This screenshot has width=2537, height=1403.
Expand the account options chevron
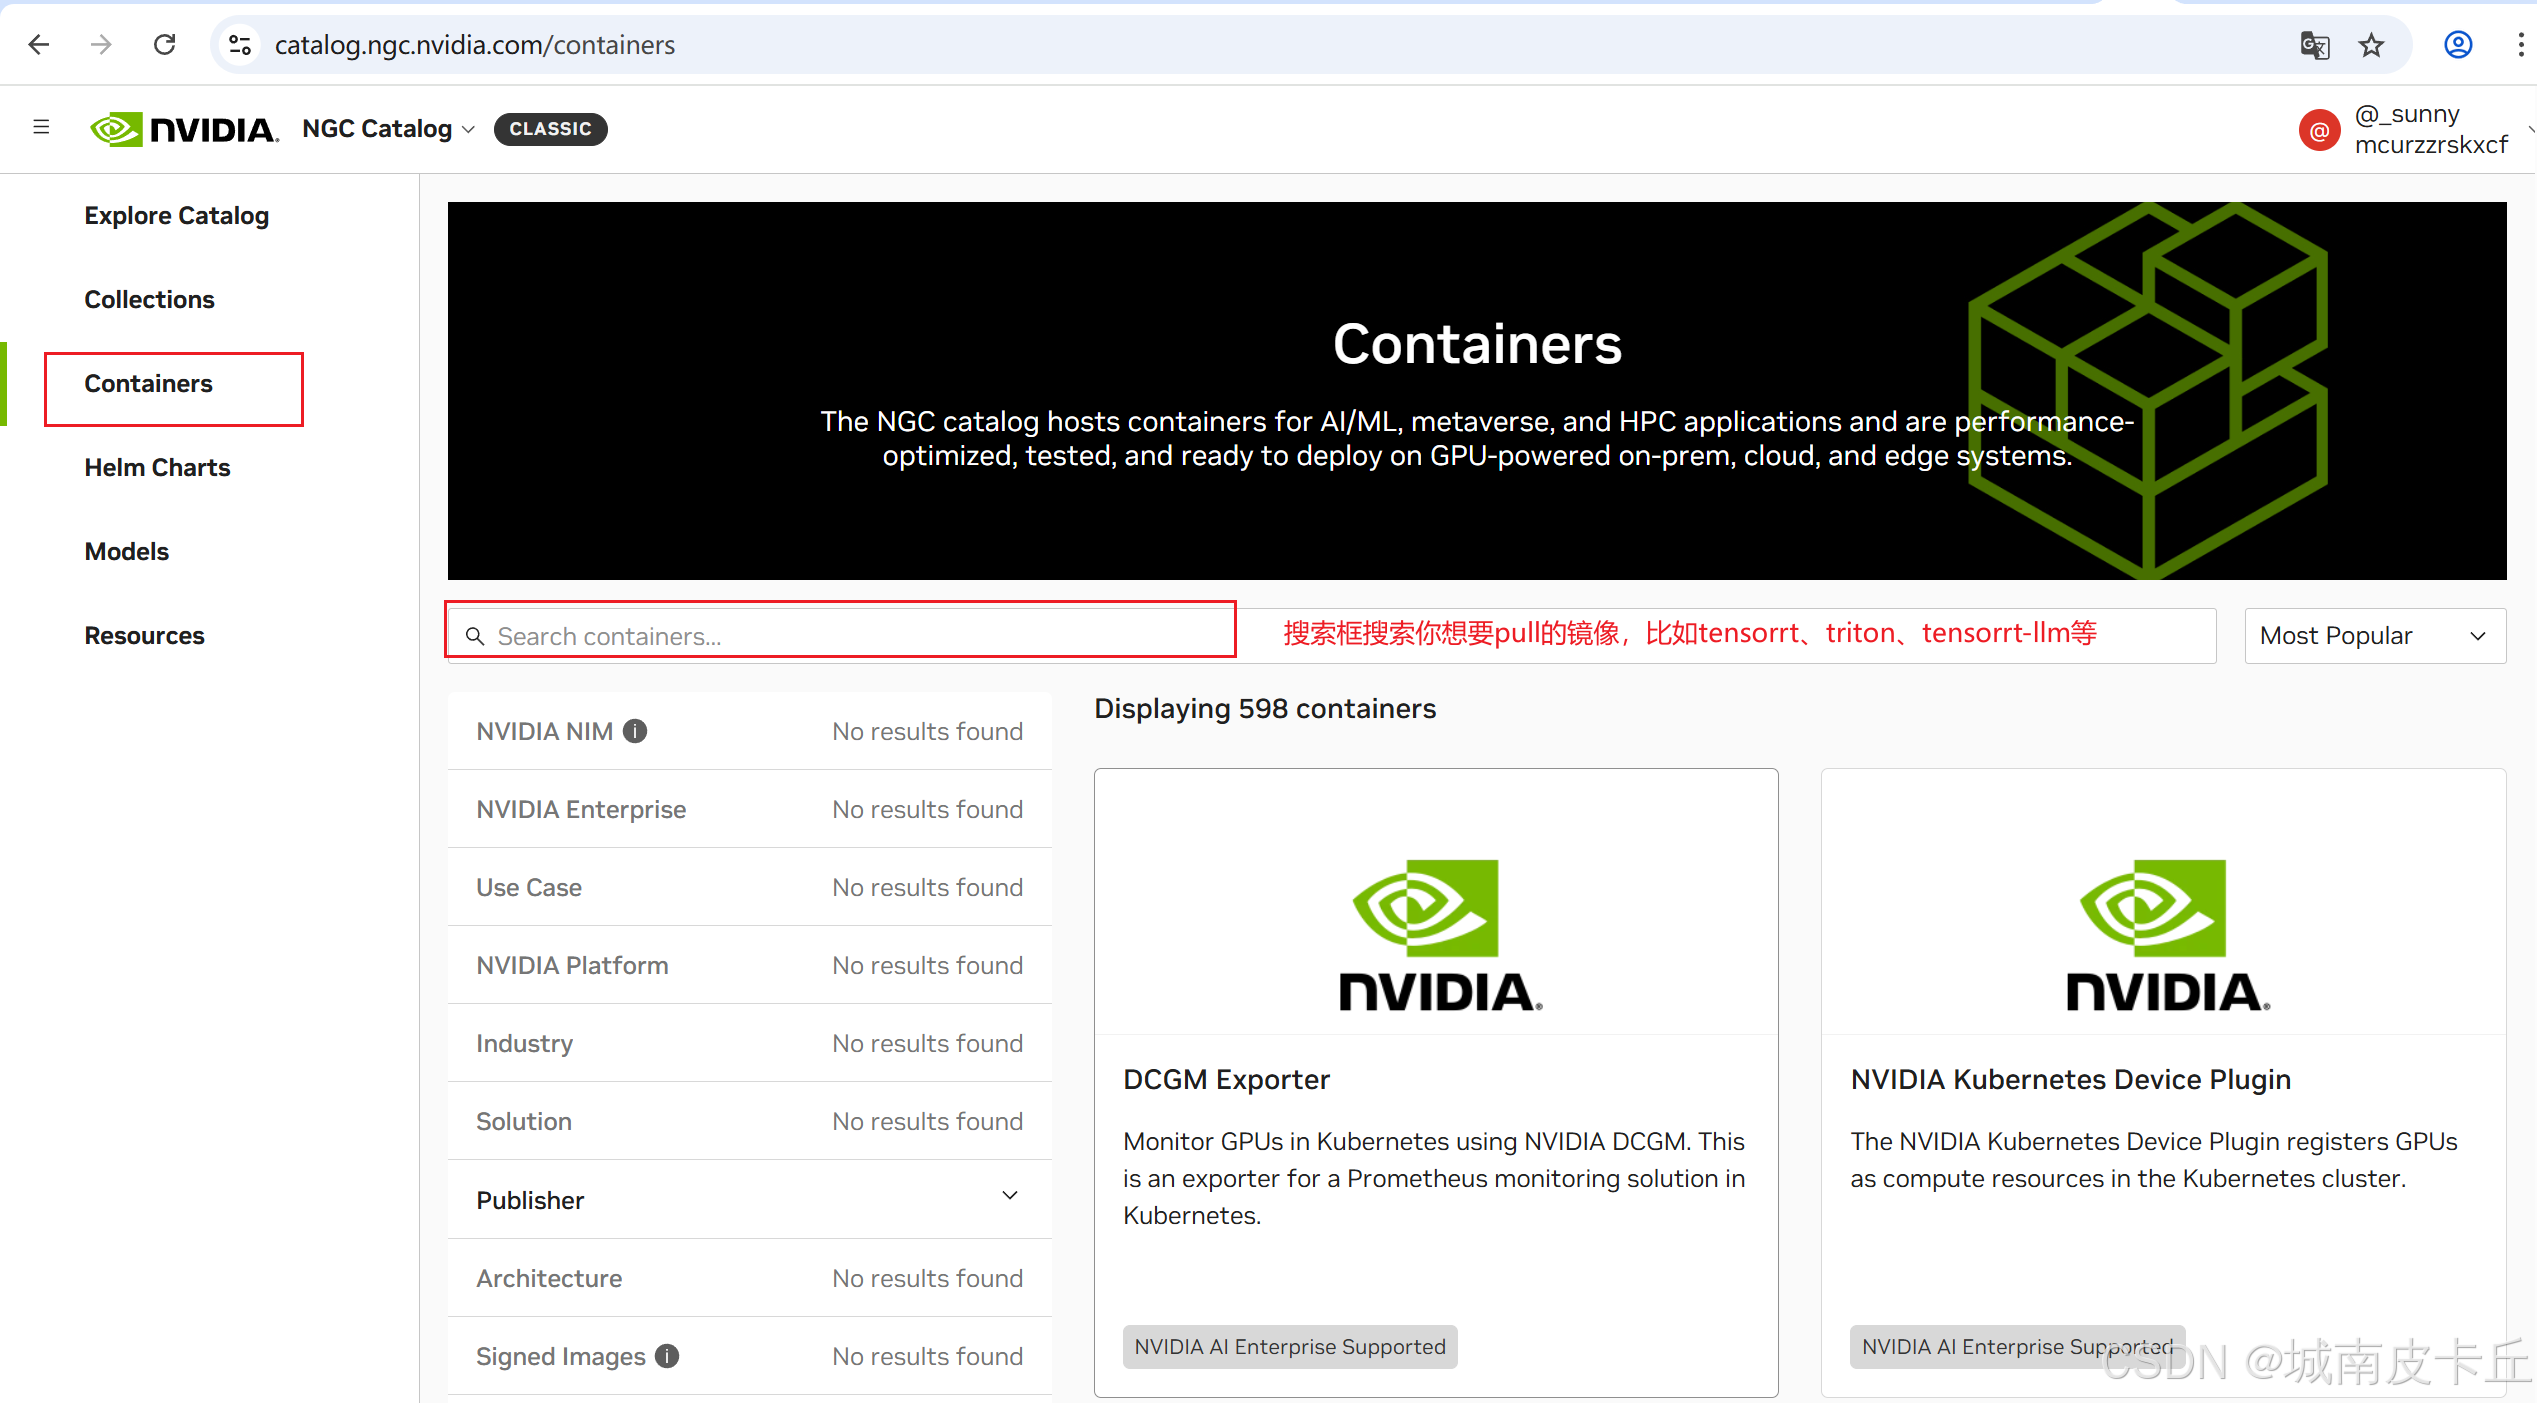tap(2530, 129)
